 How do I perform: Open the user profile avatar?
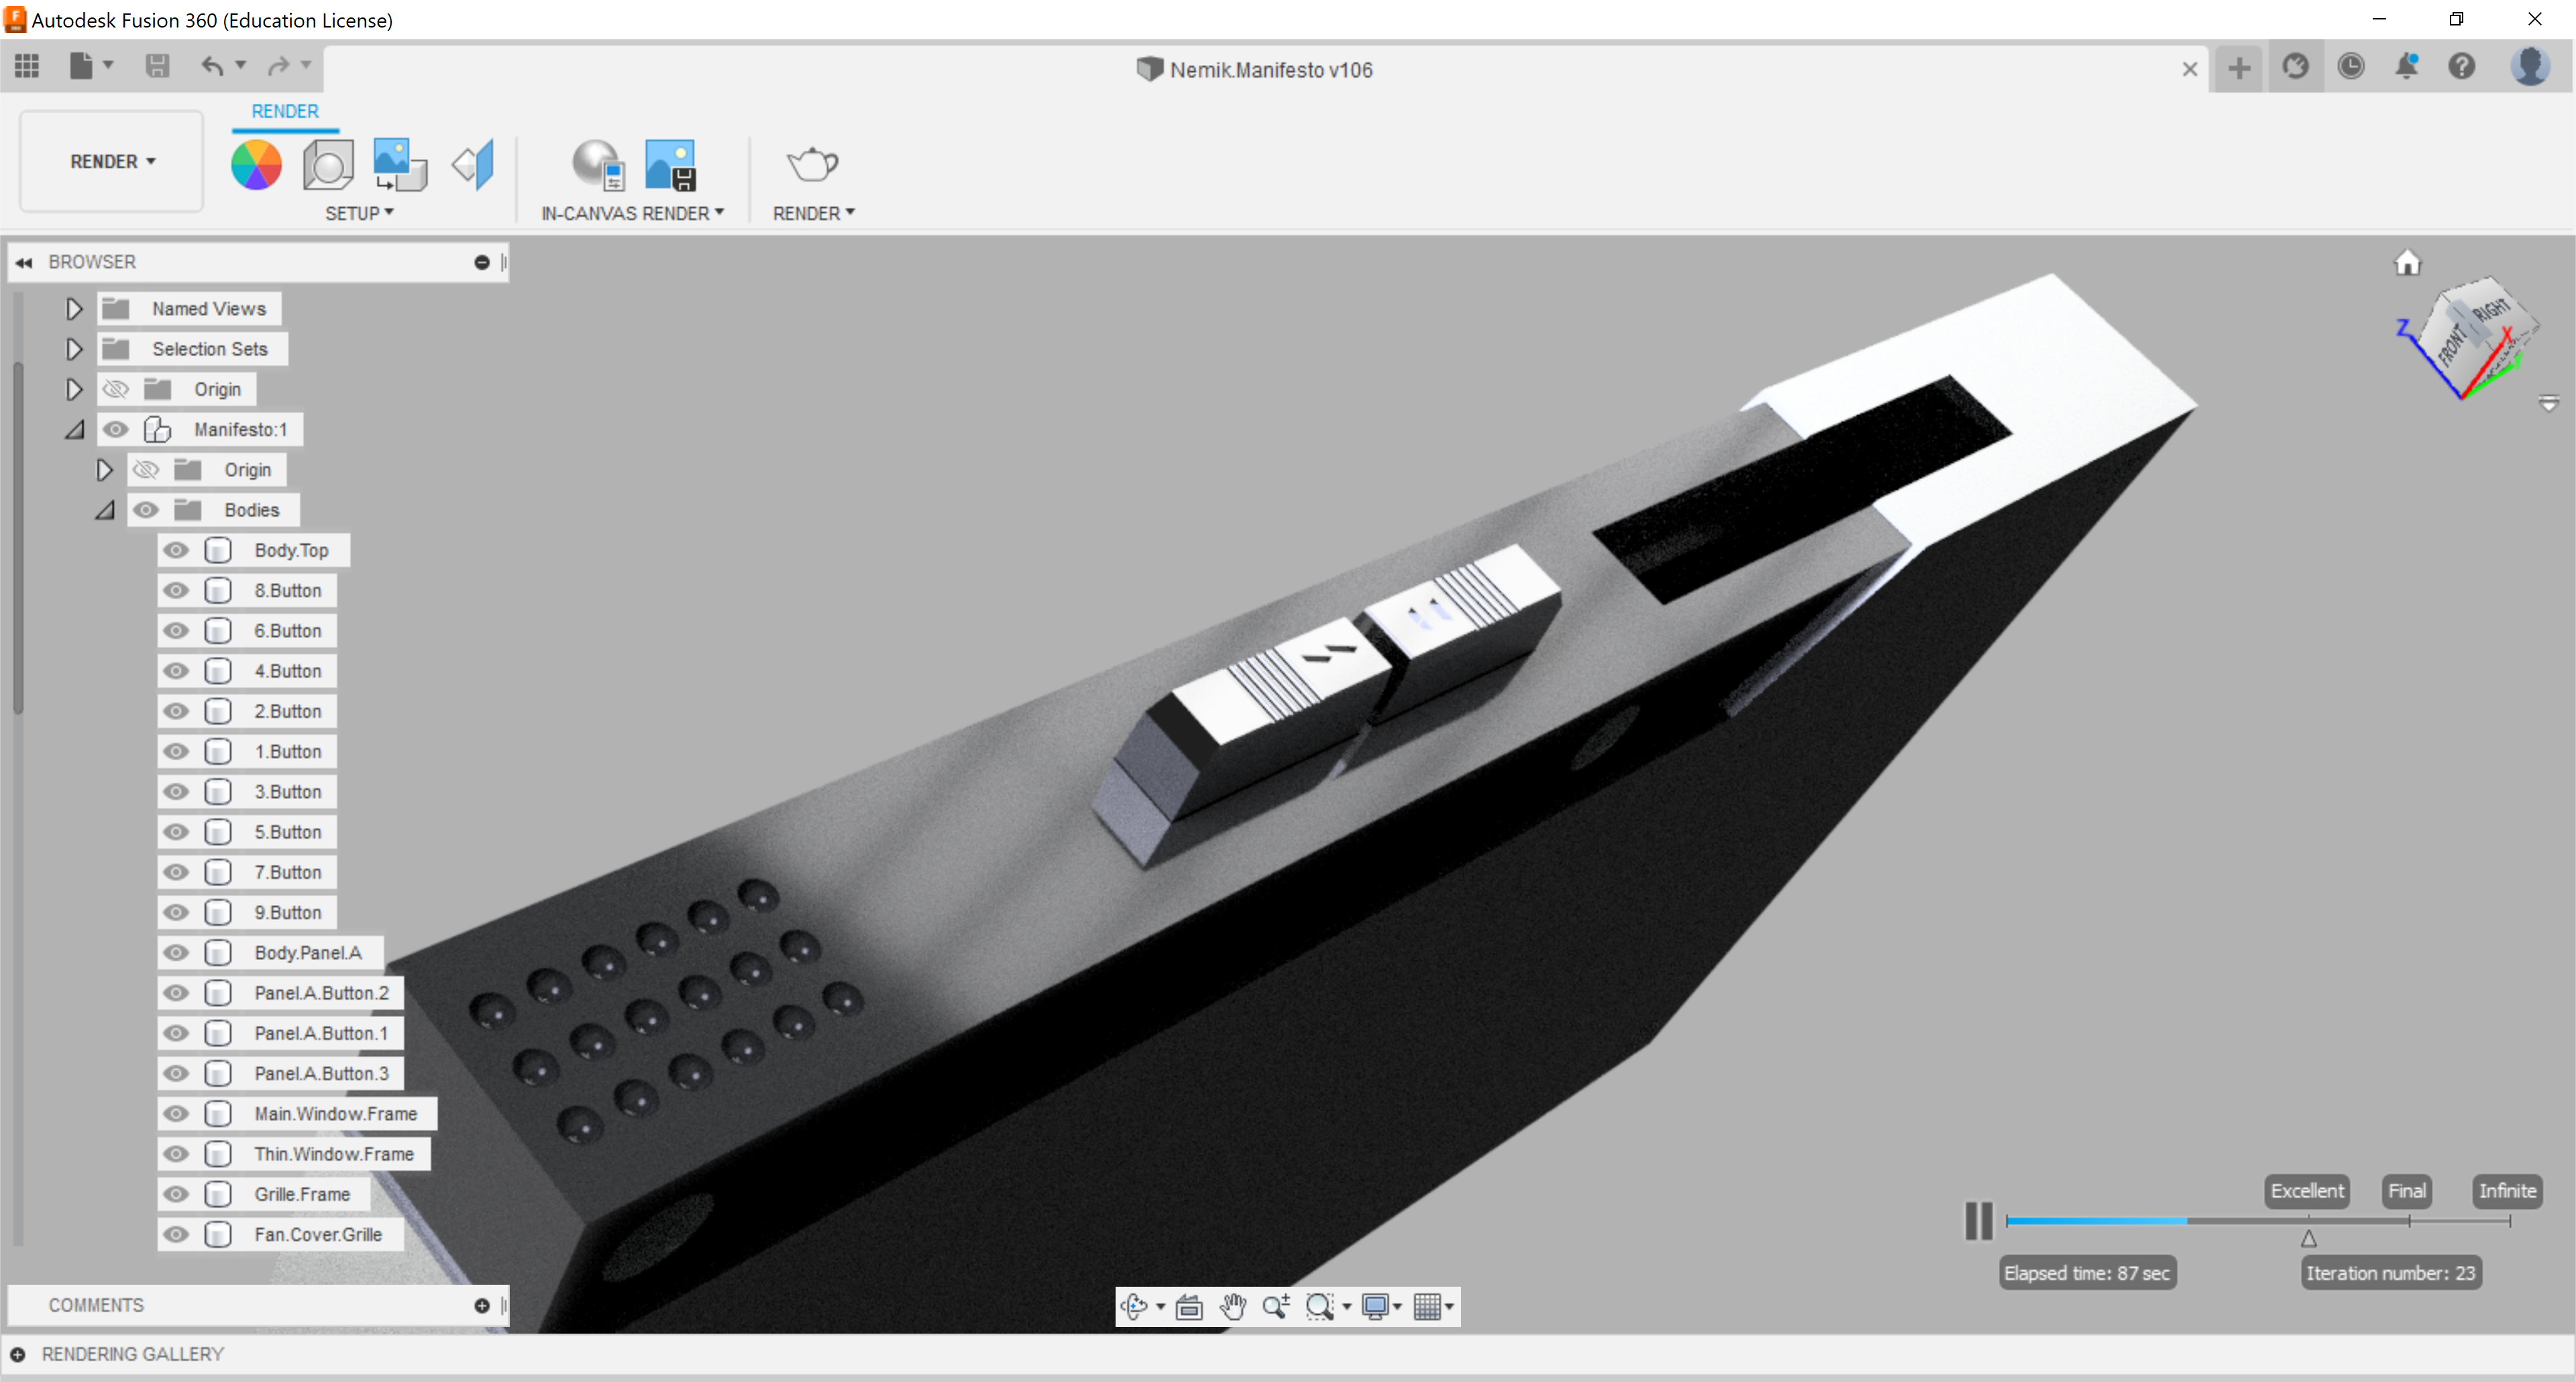pyautogui.click(x=2530, y=67)
